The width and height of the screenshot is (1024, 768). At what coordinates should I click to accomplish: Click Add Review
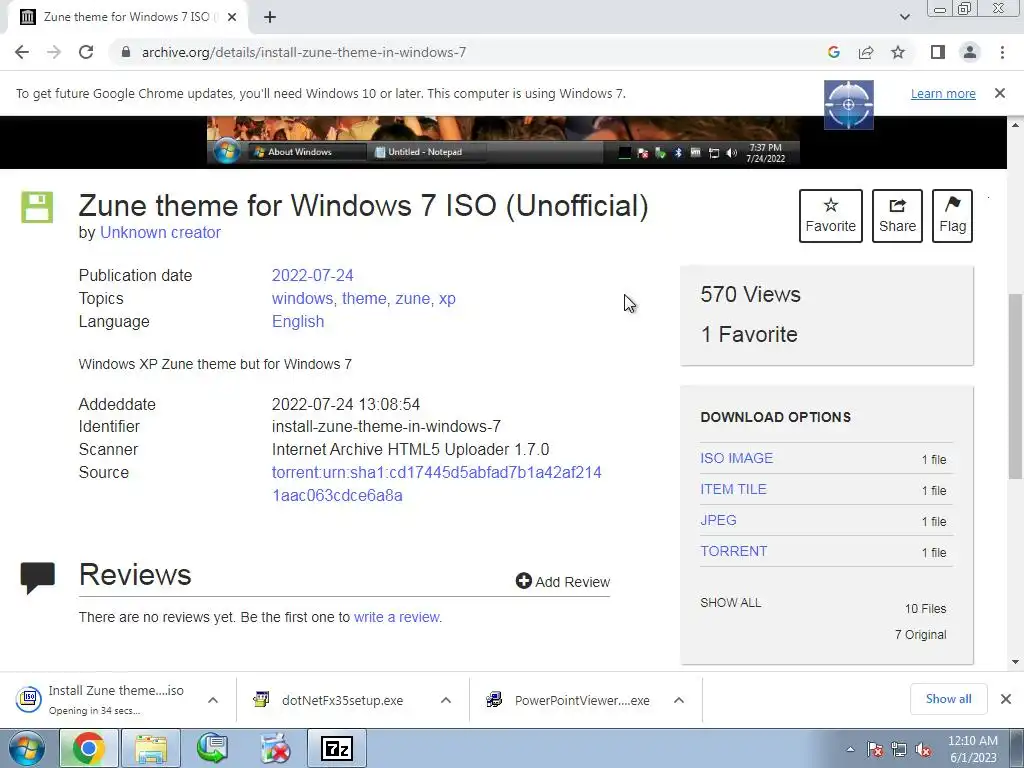pos(562,581)
